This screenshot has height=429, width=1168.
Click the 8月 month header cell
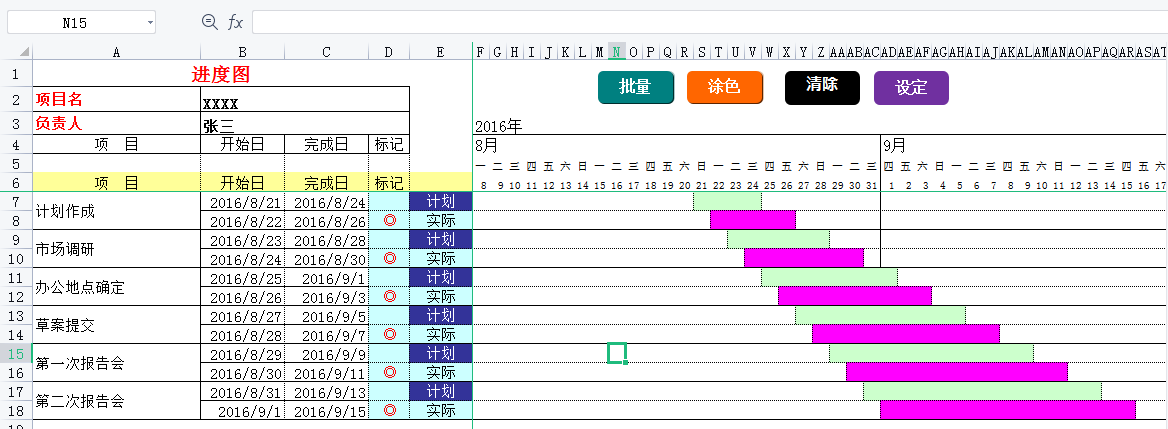click(677, 144)
